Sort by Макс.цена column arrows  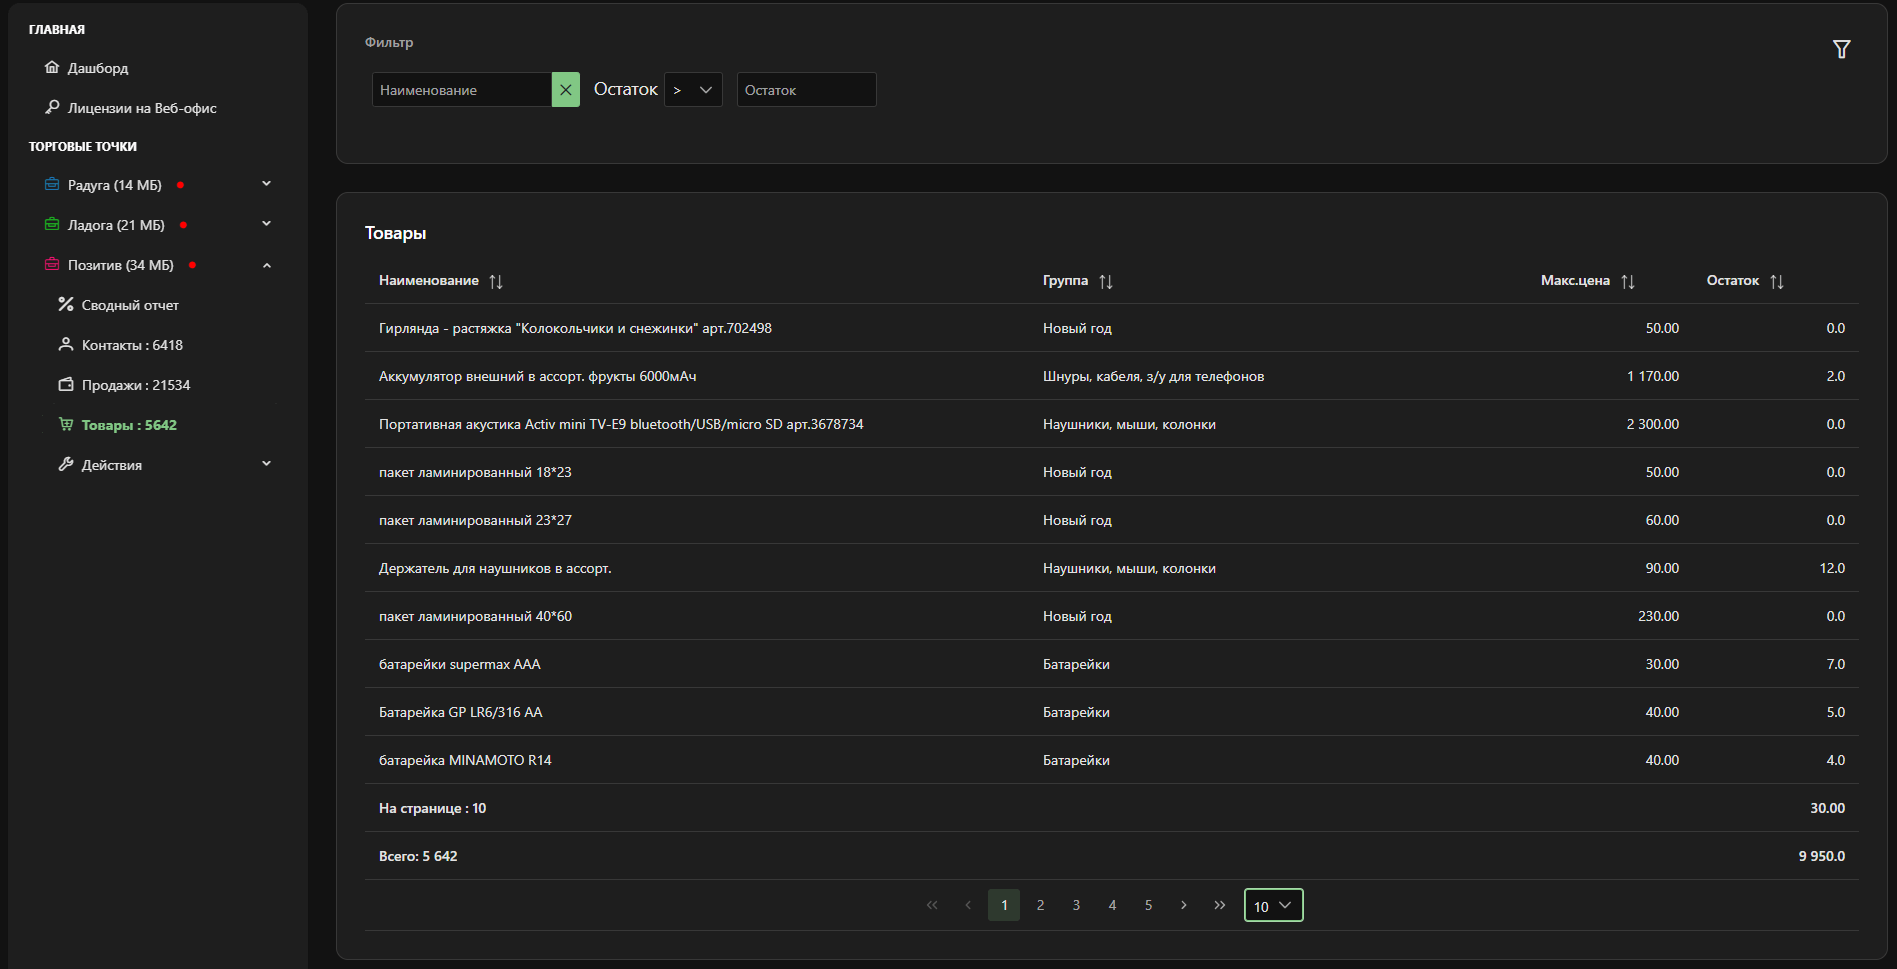pos(1627,282)
